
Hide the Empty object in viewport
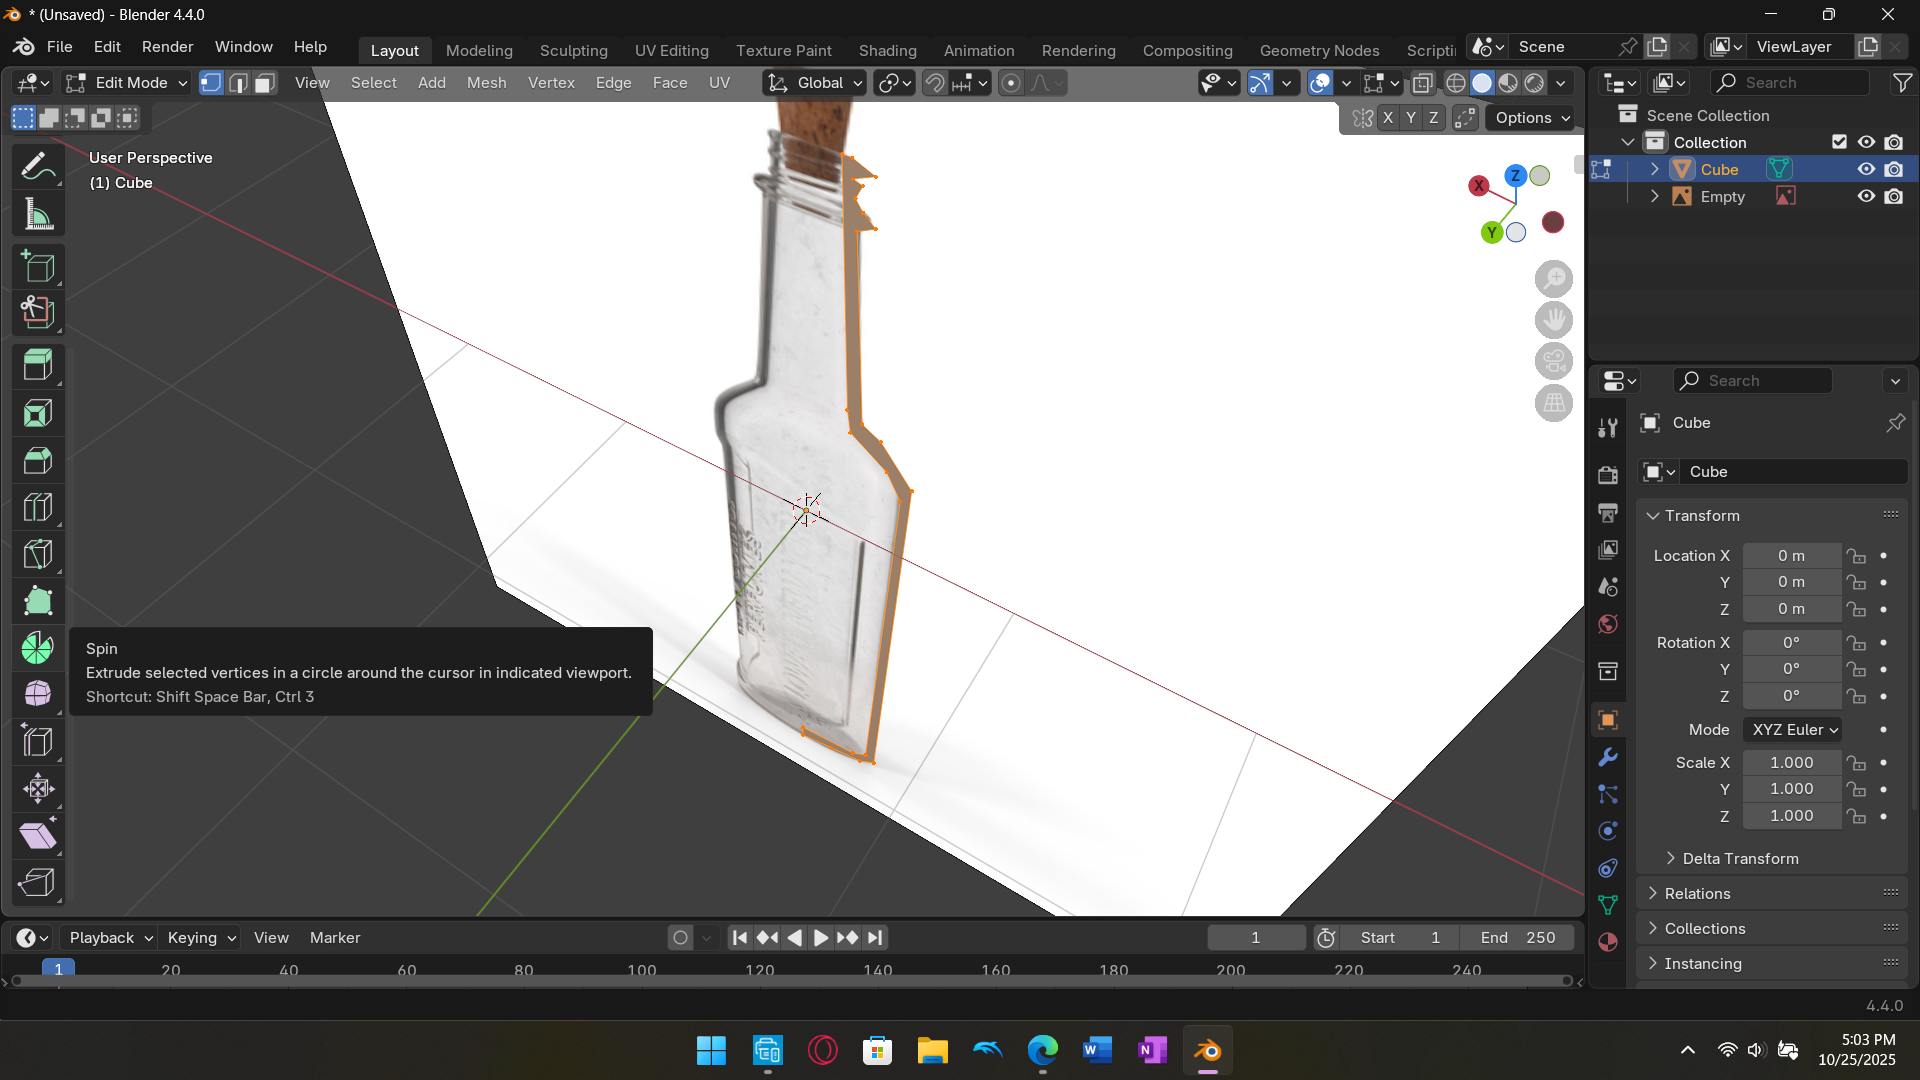pos(1866,196)
